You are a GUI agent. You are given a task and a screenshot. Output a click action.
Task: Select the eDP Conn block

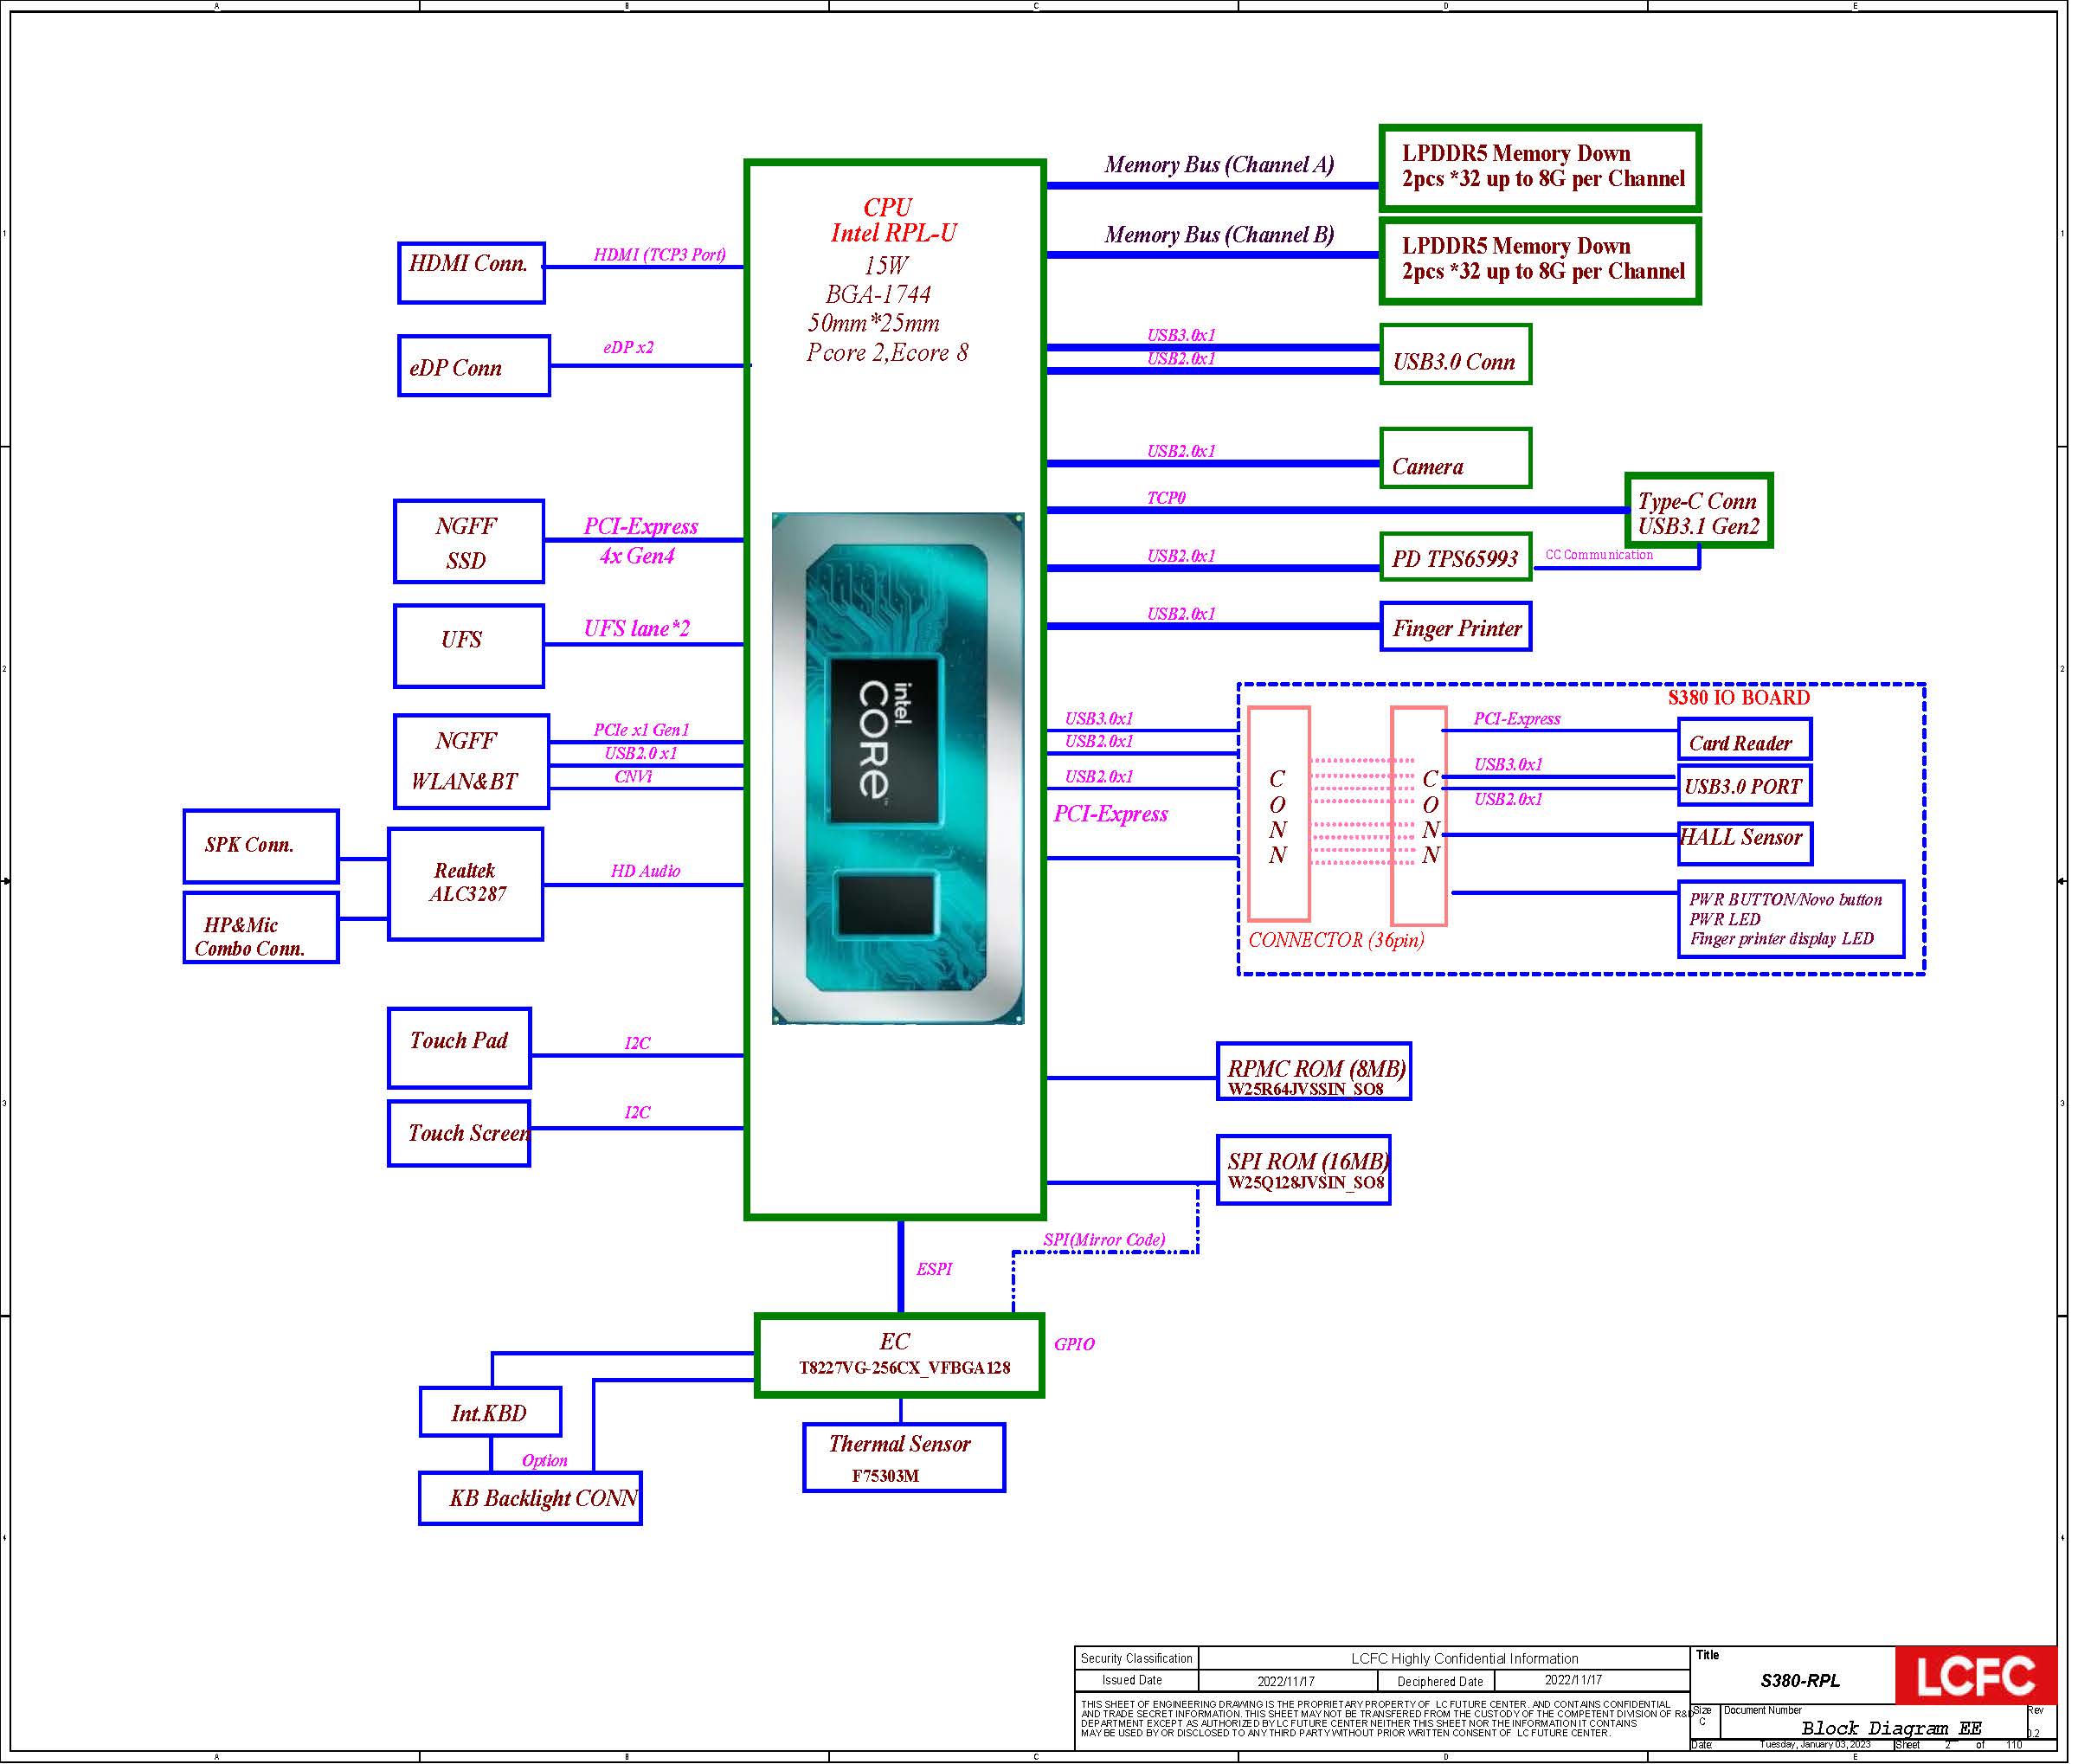473,366
